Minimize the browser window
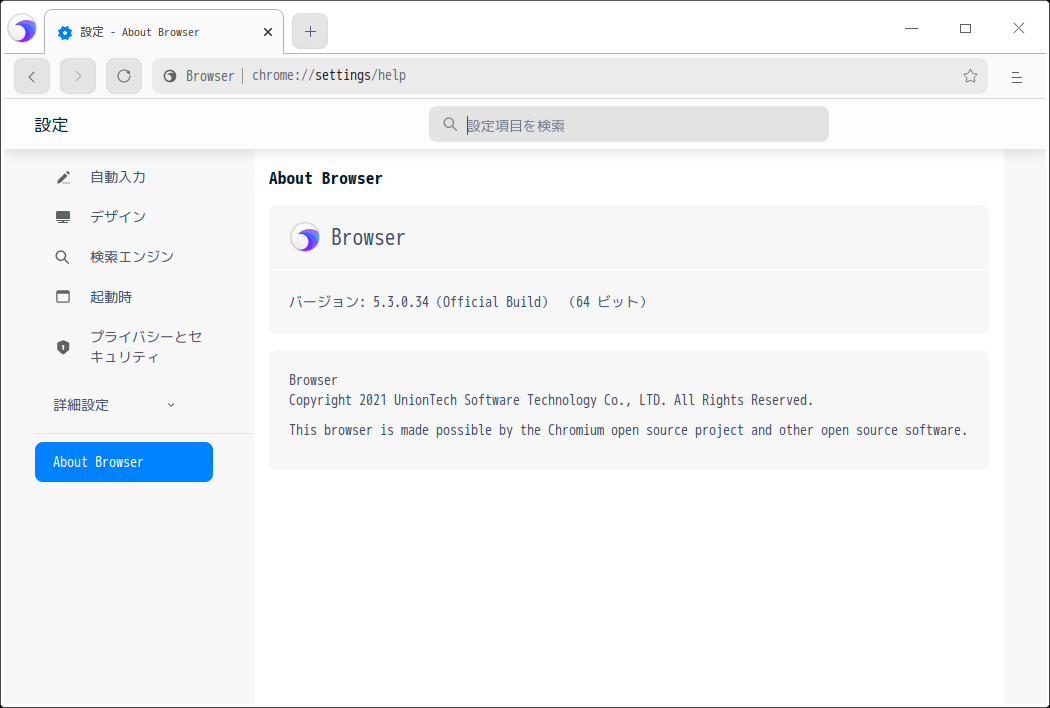 point(911,29)
